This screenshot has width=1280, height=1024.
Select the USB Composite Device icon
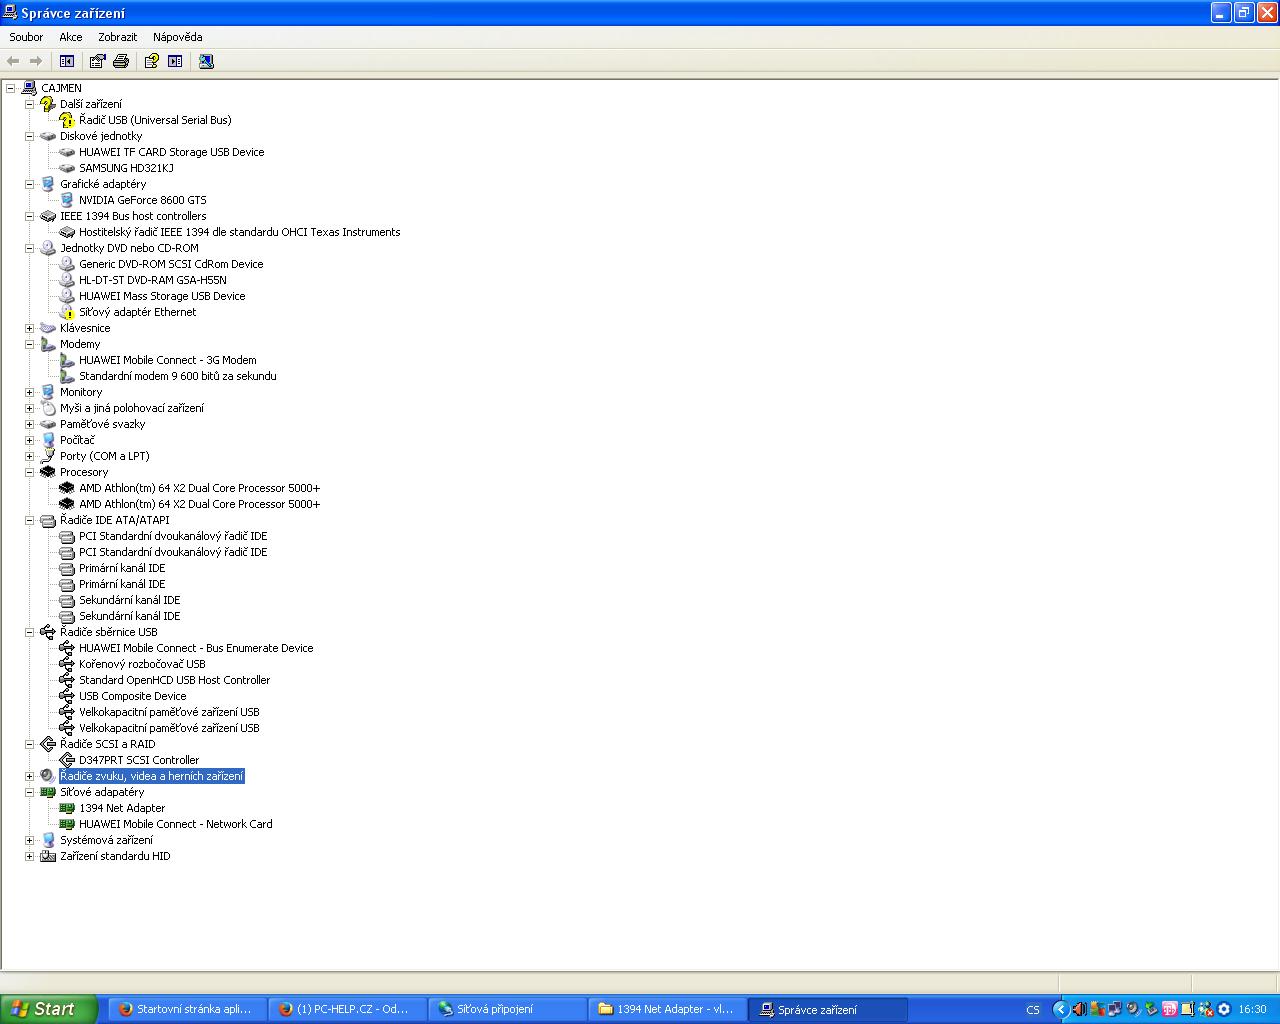[67, 696]
